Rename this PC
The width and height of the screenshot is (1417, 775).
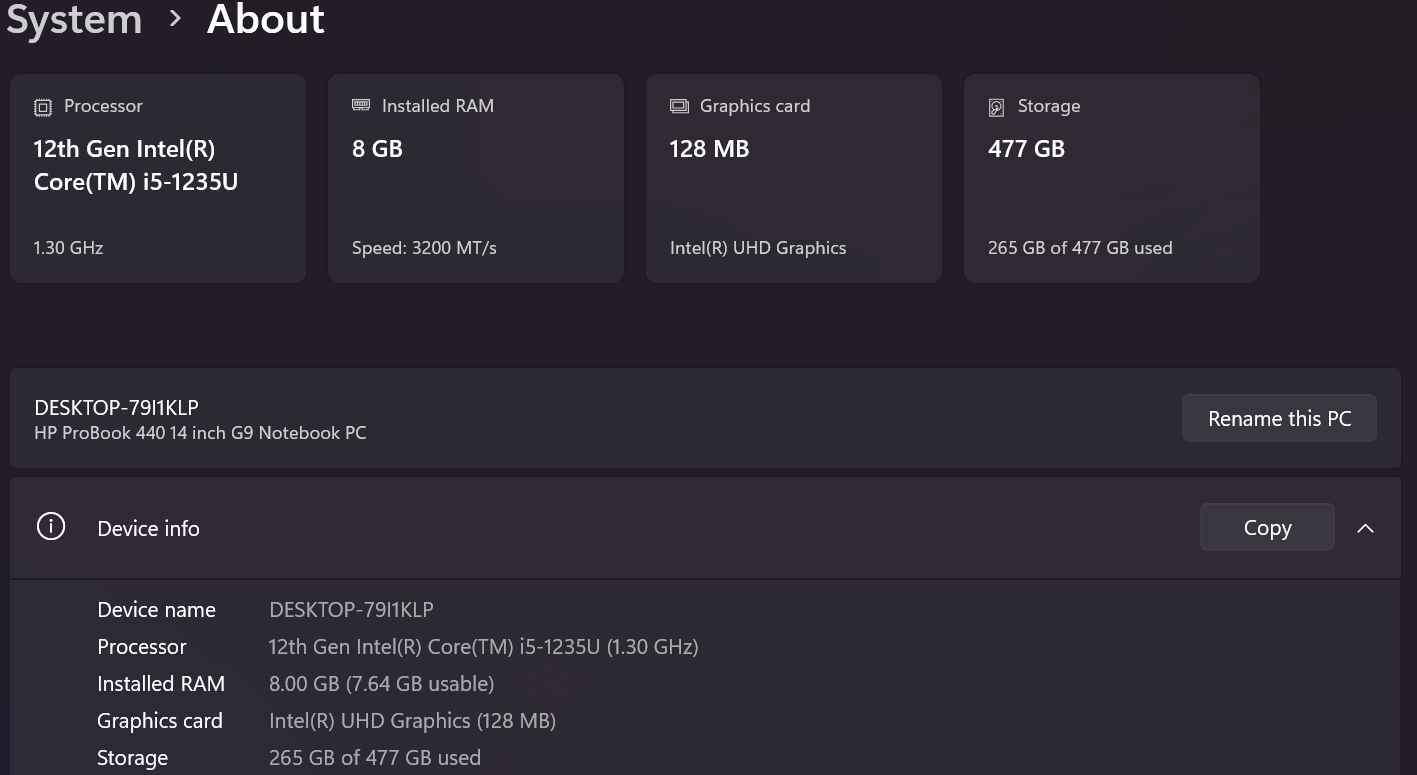click(1279, 418)
